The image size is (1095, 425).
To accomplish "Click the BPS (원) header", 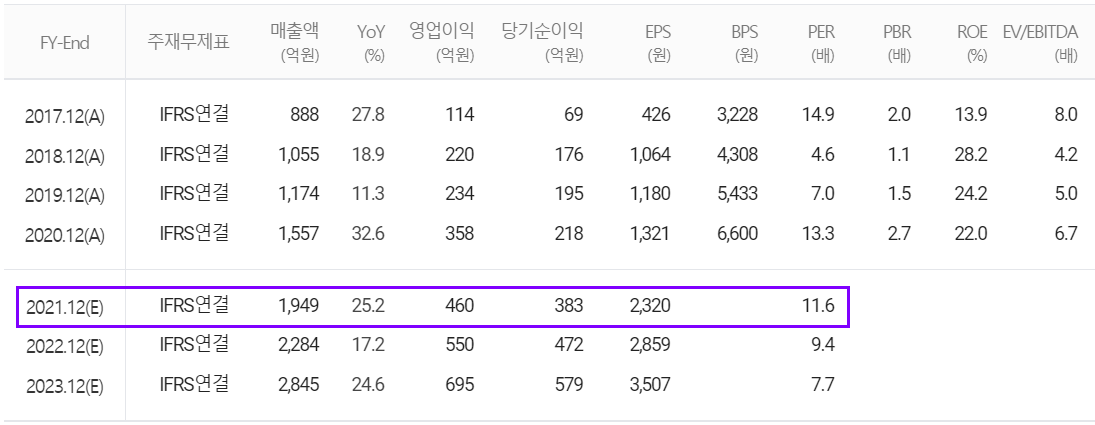I will 744,43.
